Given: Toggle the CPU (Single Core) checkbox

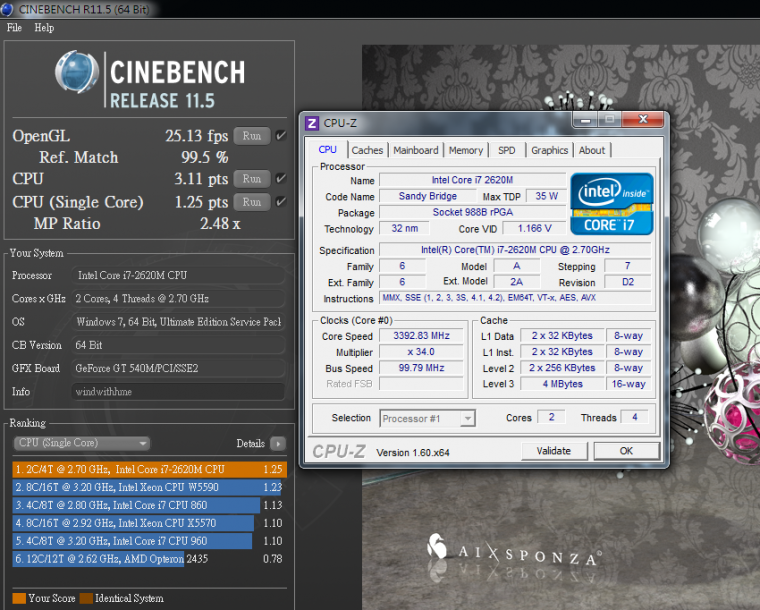Looking at the screenshot, I should tap(282, 201).
